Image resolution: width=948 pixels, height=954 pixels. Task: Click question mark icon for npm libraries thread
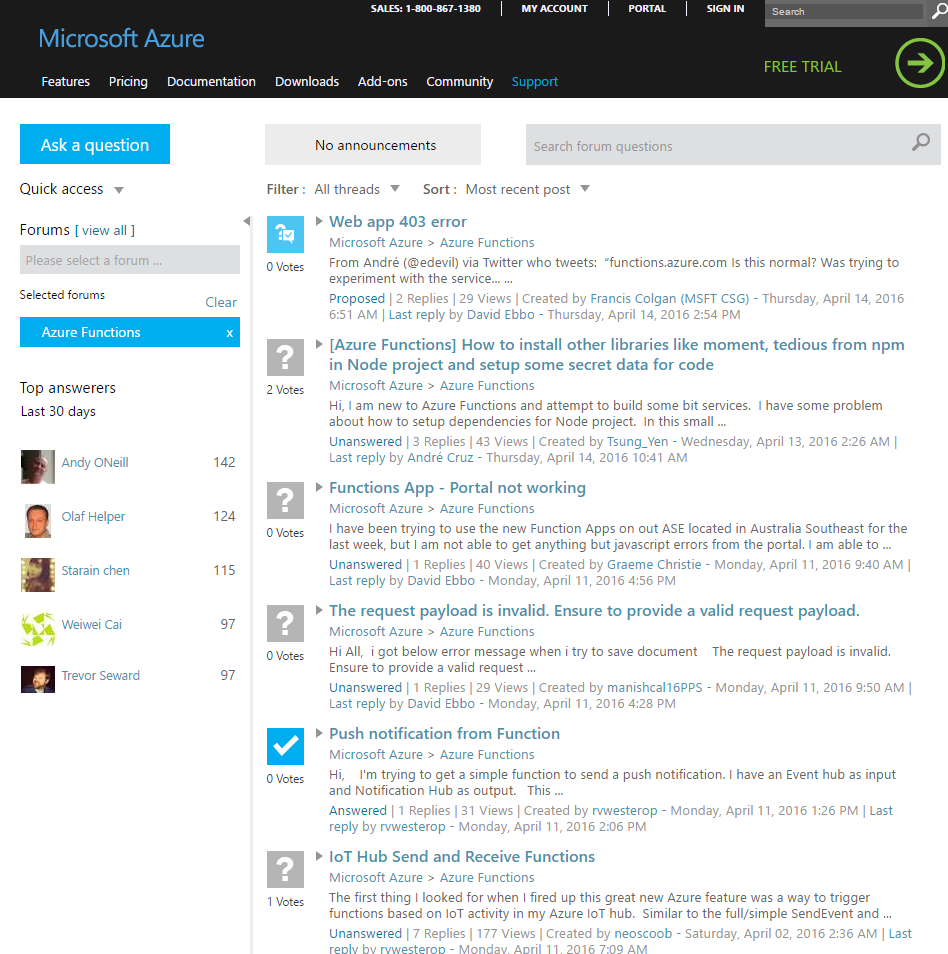click(285, 357)
